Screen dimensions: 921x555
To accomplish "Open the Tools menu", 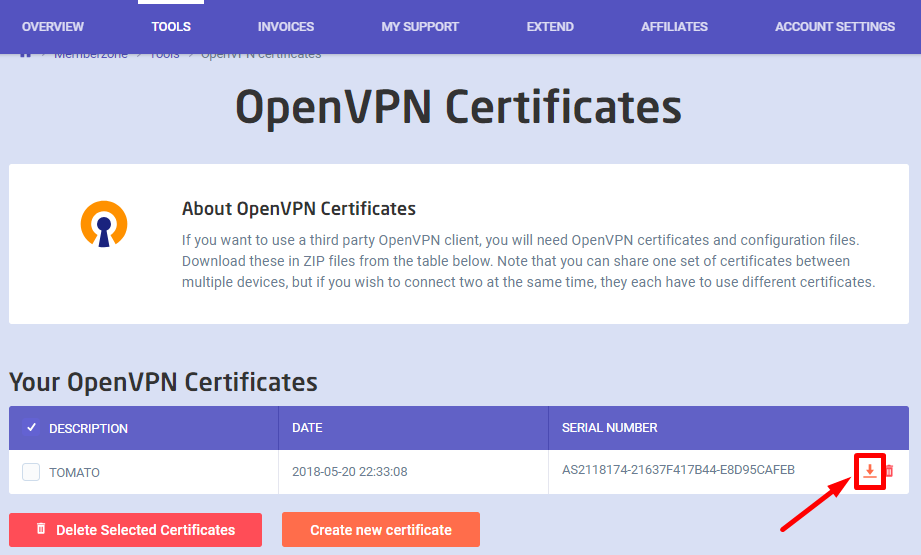I will click(x=171, y=27).
